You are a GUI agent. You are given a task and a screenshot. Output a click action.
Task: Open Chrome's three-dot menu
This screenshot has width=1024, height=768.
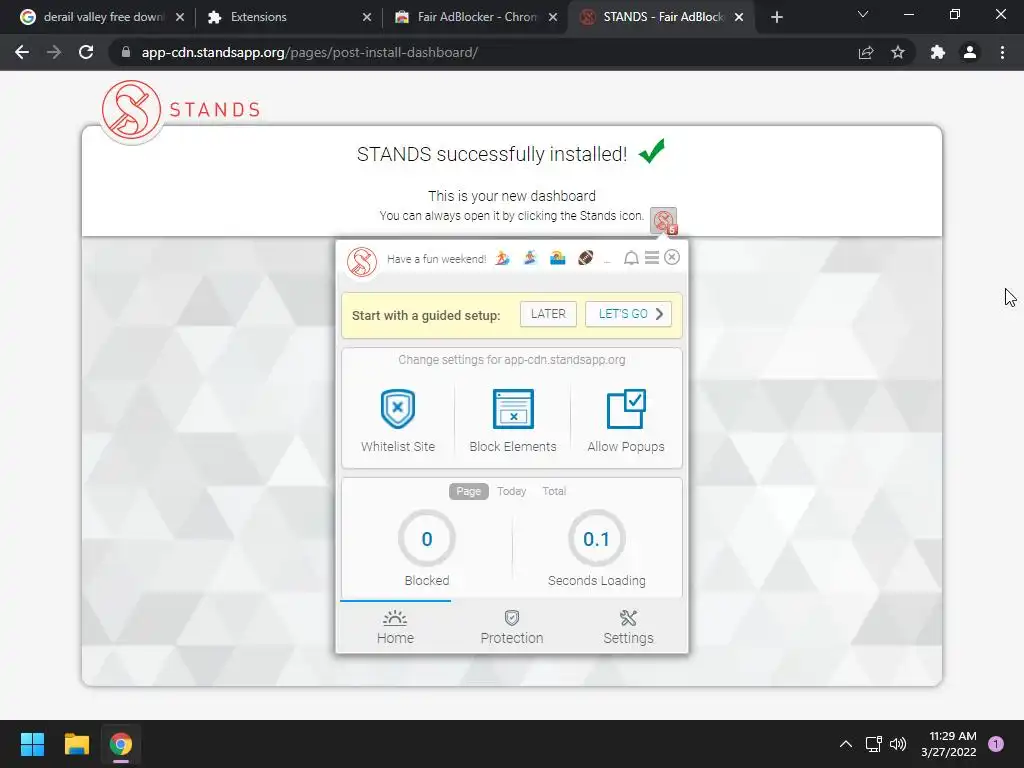point(1002,52)
